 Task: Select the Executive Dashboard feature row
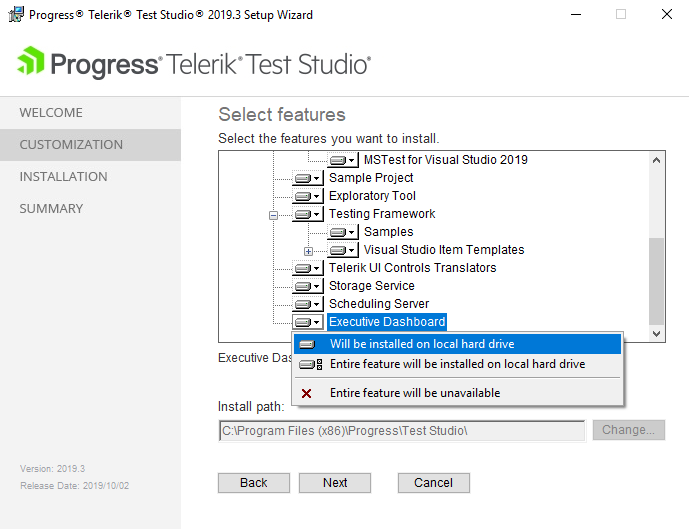(387, 322)
